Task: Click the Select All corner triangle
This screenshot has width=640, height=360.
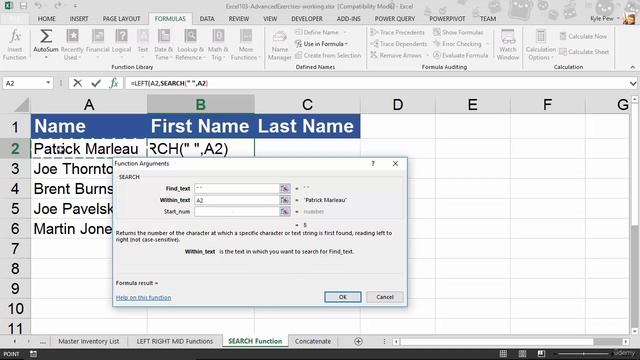Action: pos(21,104)
